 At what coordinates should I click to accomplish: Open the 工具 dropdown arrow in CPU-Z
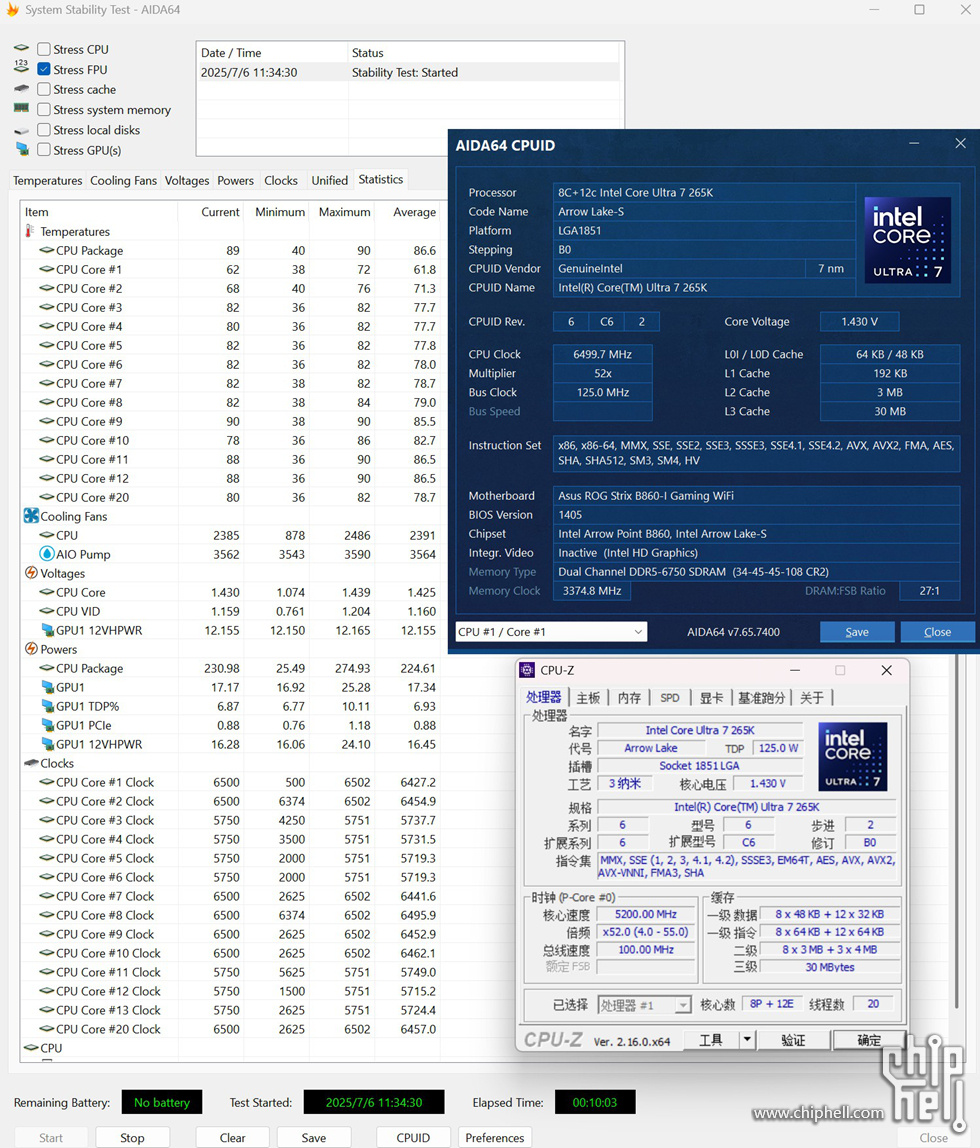point(747,1040)
